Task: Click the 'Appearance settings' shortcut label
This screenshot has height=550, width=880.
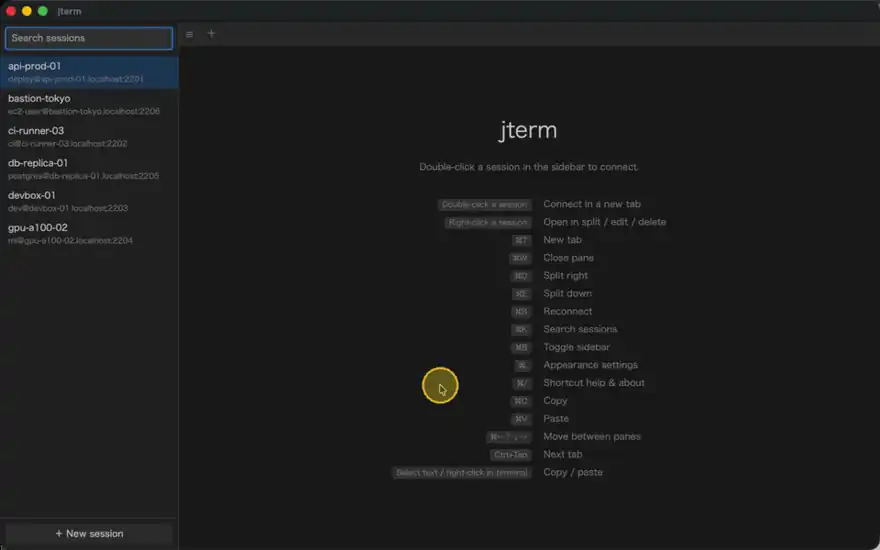Action: pyautogui.click(x=590, y=365)
